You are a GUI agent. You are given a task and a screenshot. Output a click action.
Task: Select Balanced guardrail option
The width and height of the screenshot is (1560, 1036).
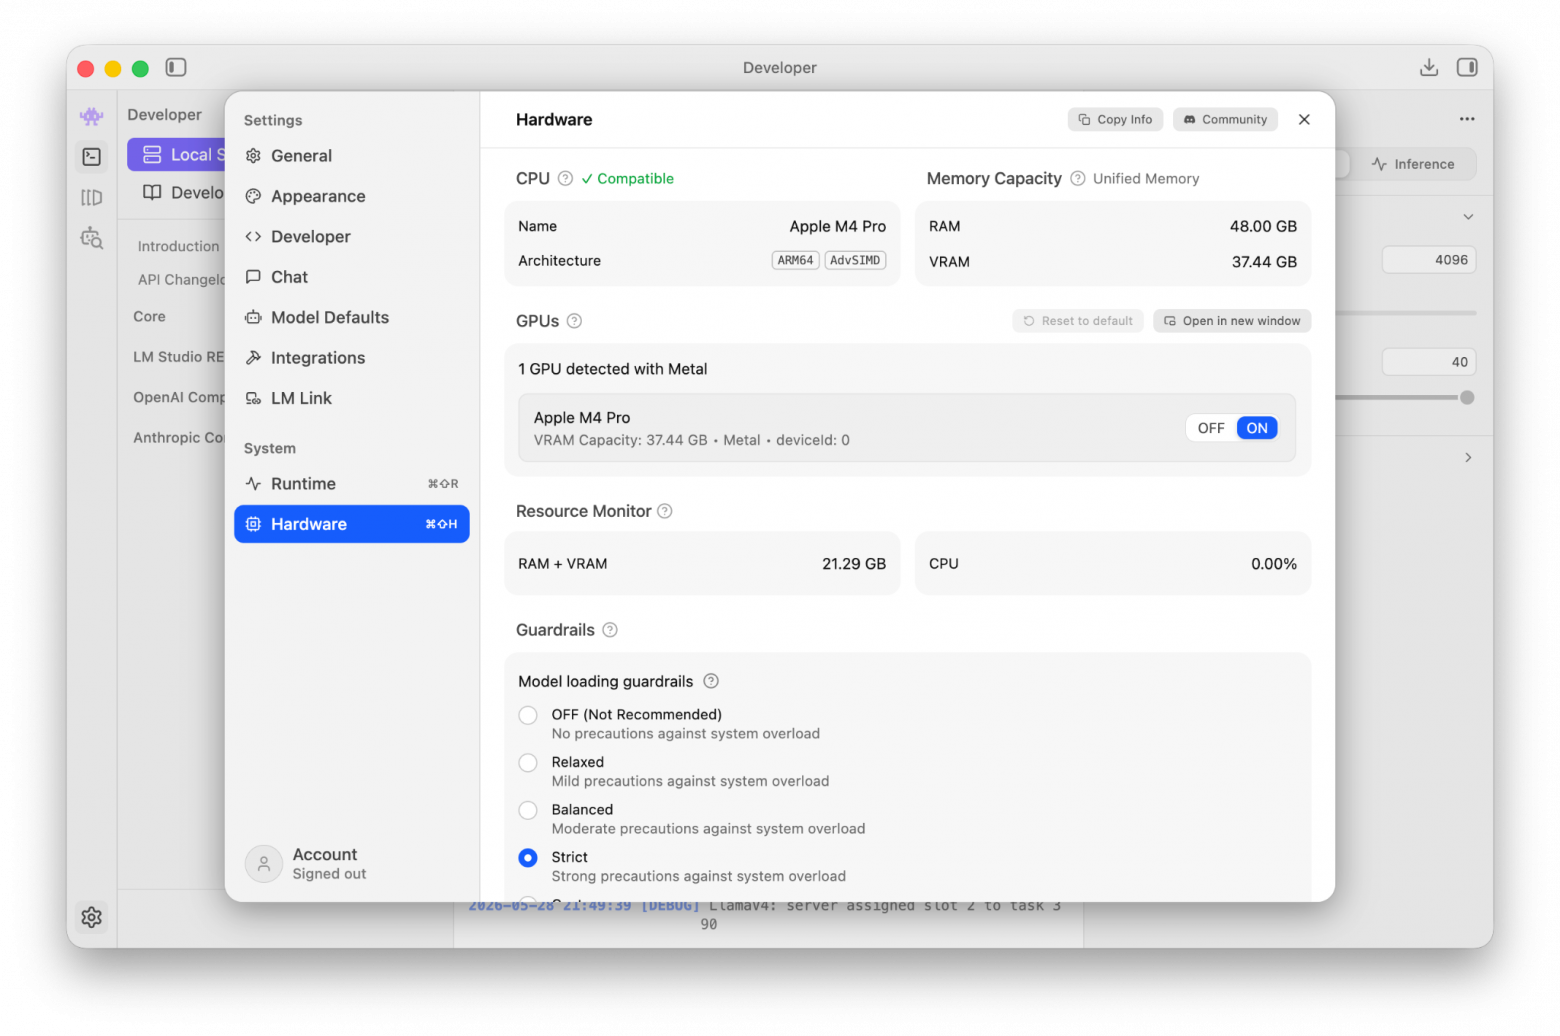coord(528,810)
